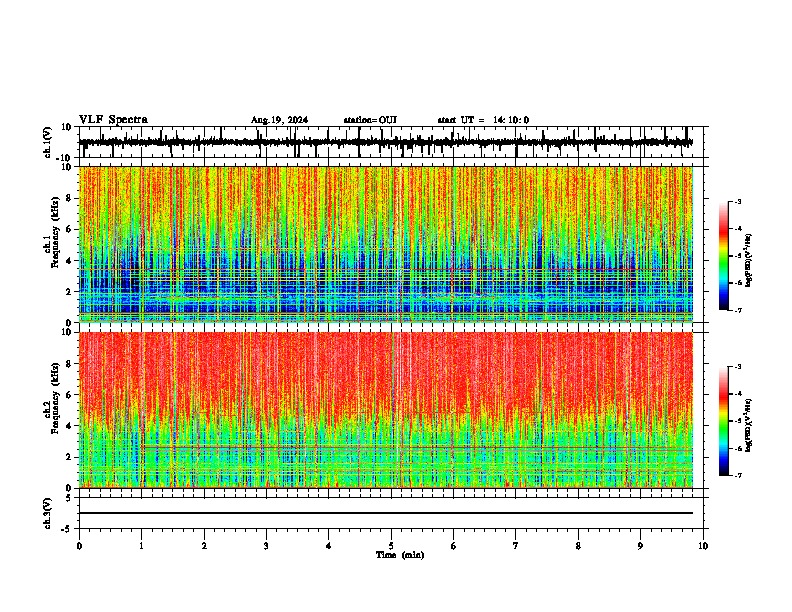Click time axis tick label "5"

(391, 546)
